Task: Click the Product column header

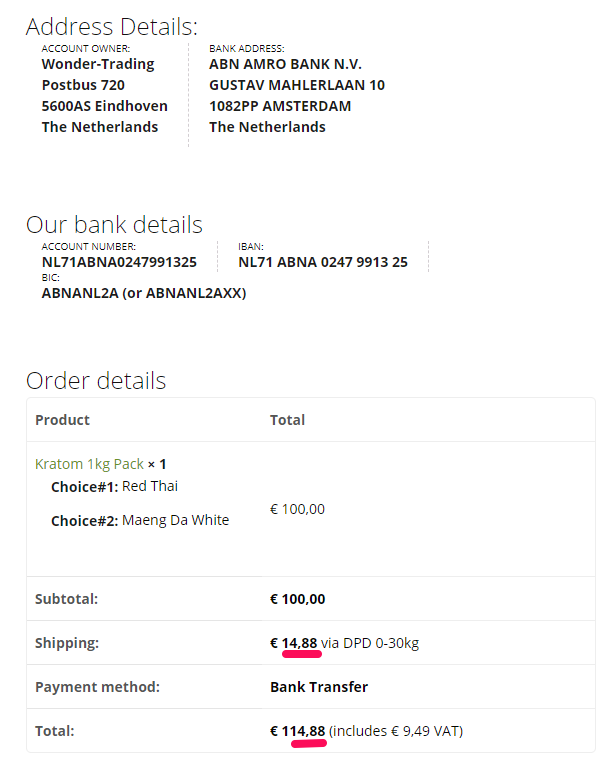Action: [62, 420]
